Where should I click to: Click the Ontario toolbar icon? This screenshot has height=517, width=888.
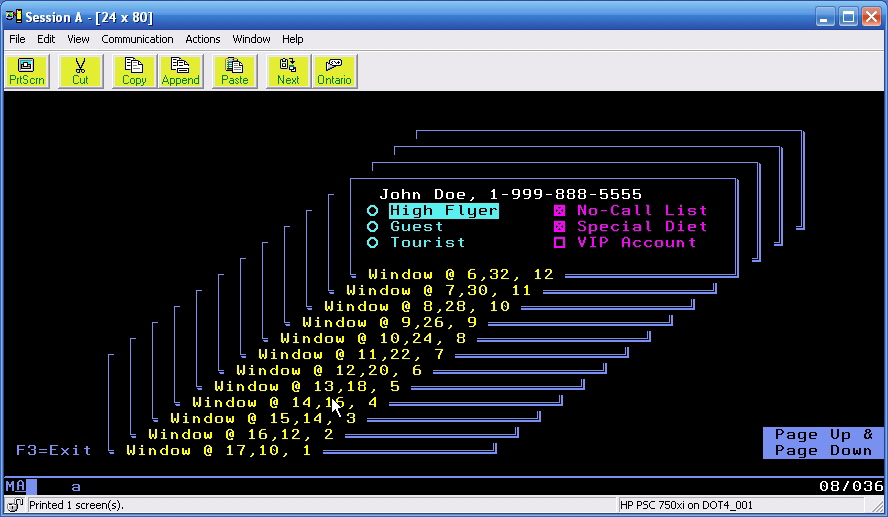(335, 71)
